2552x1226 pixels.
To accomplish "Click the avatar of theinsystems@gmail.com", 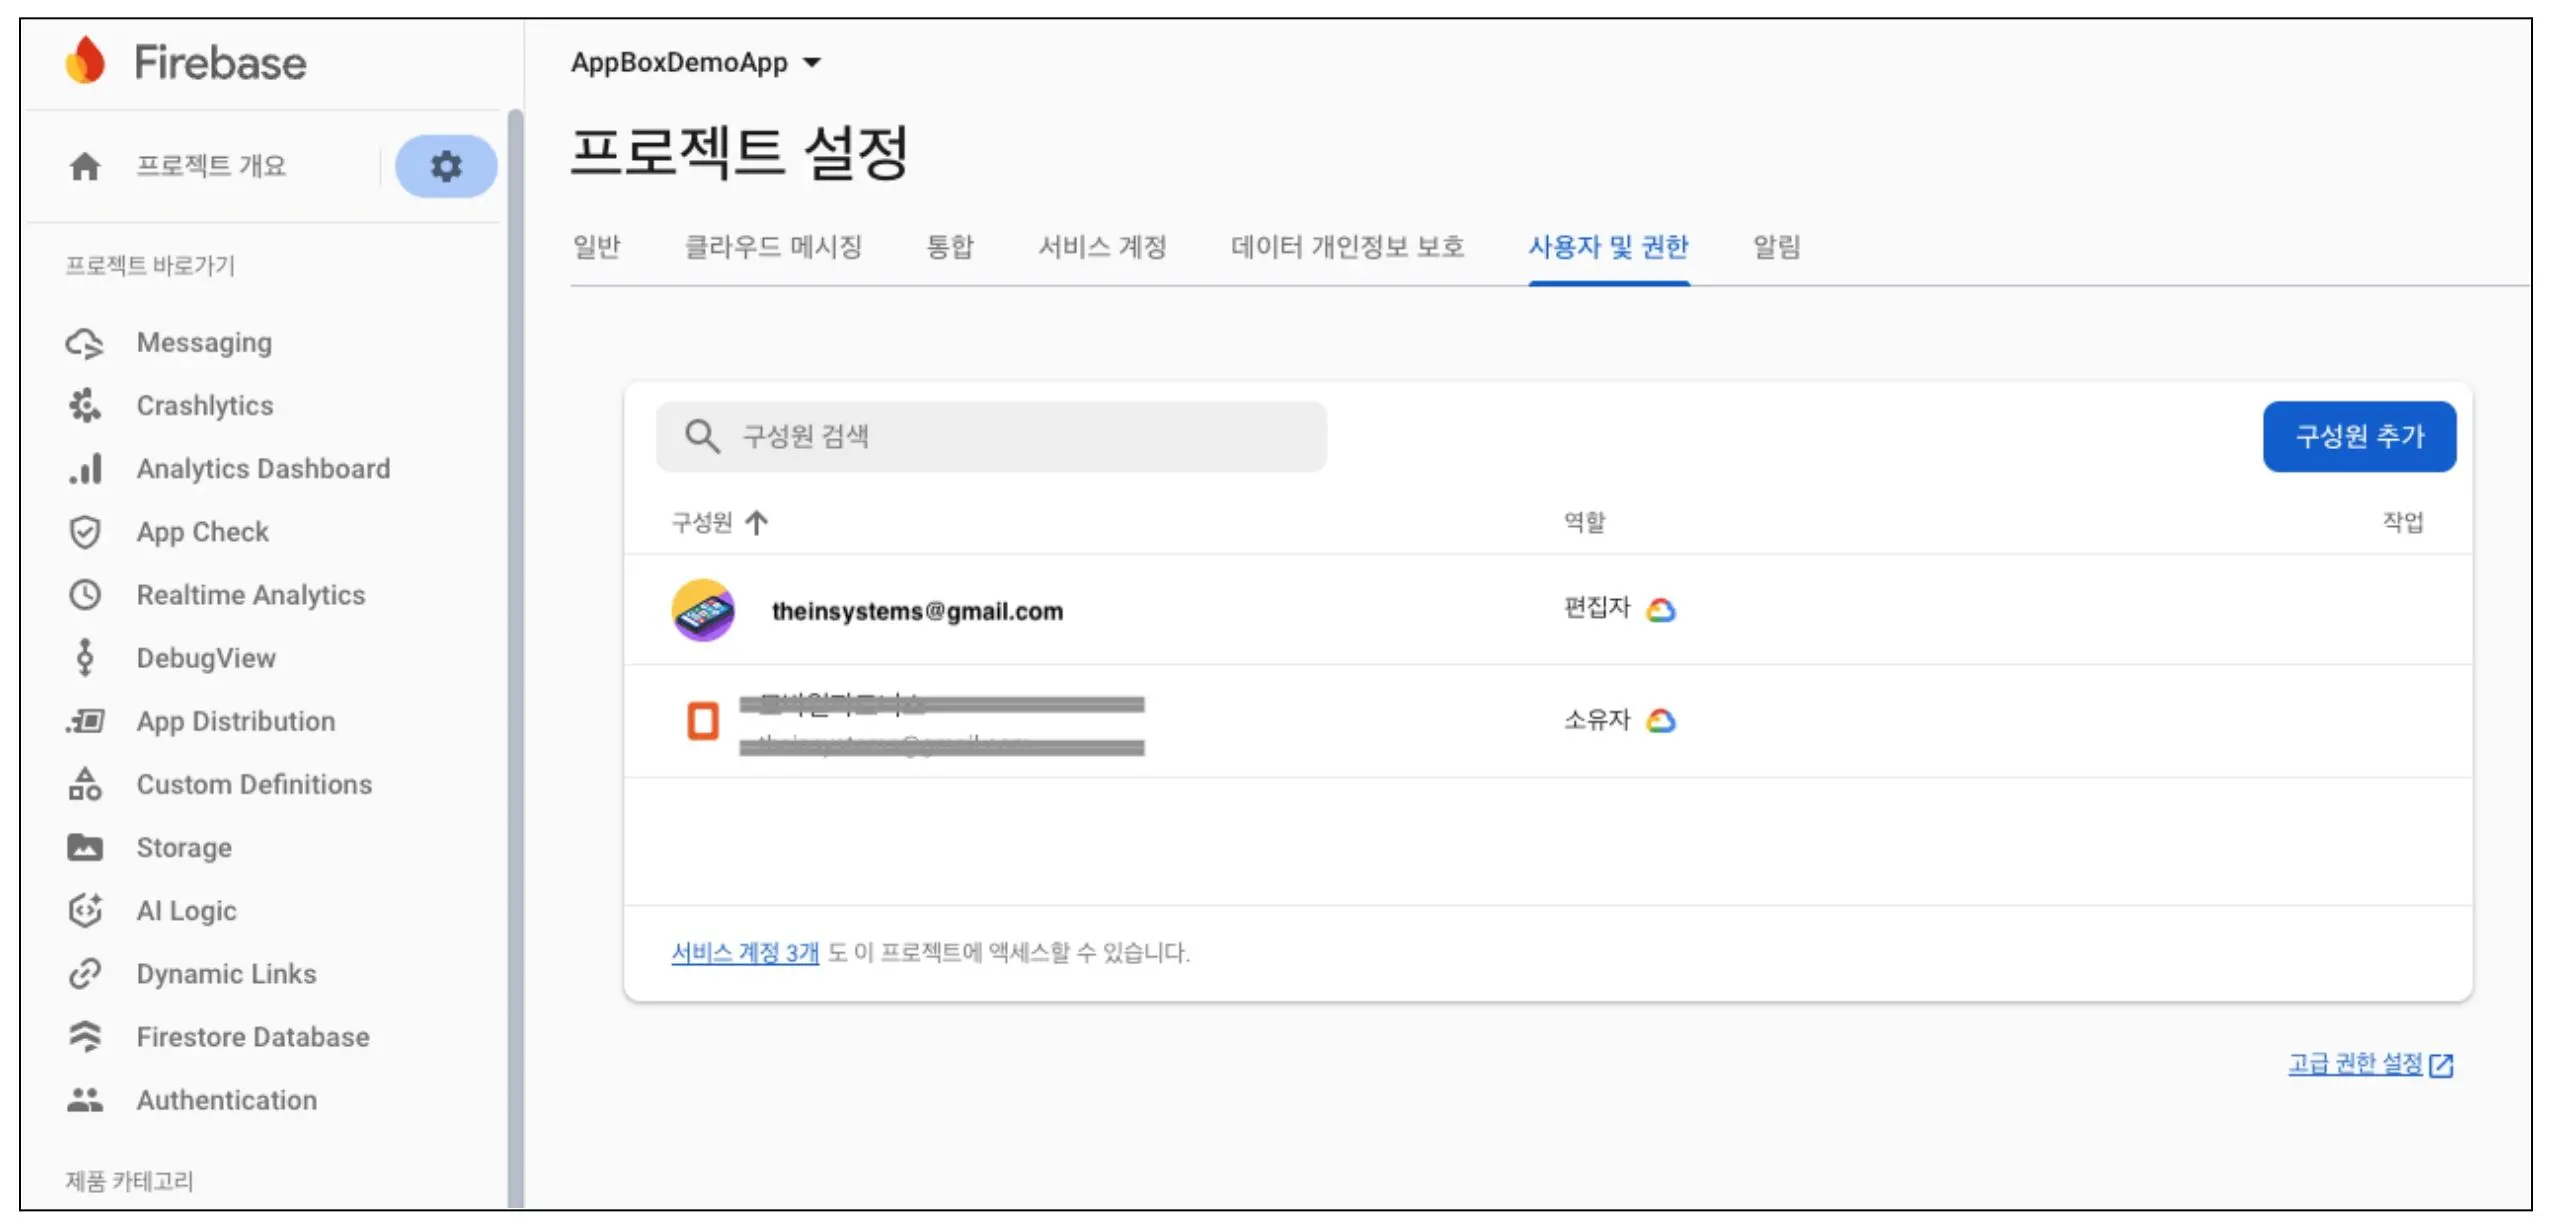I will click(x=703, y=610).
